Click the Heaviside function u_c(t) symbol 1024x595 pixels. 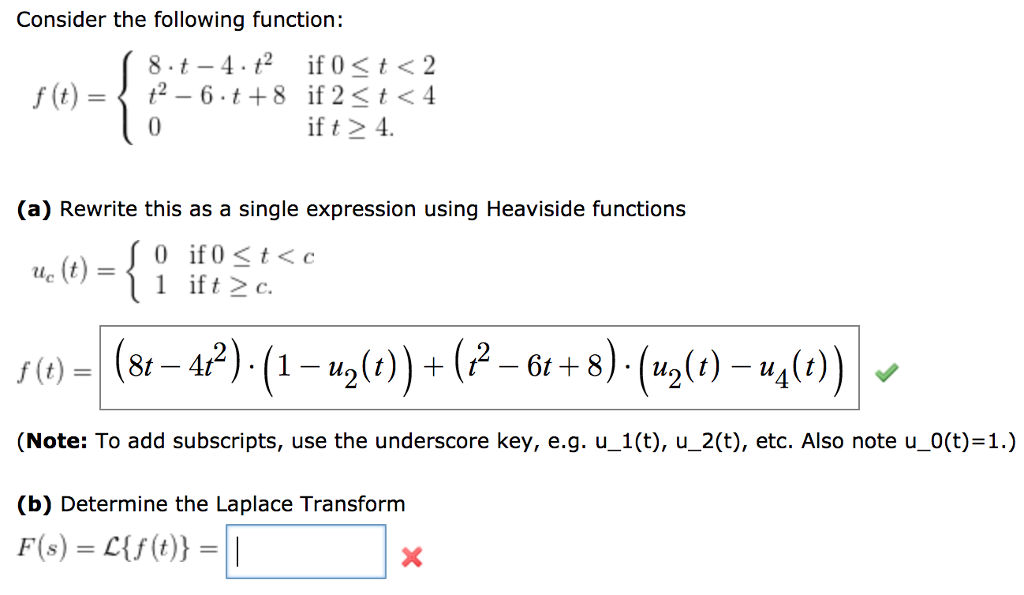[53, 270]
